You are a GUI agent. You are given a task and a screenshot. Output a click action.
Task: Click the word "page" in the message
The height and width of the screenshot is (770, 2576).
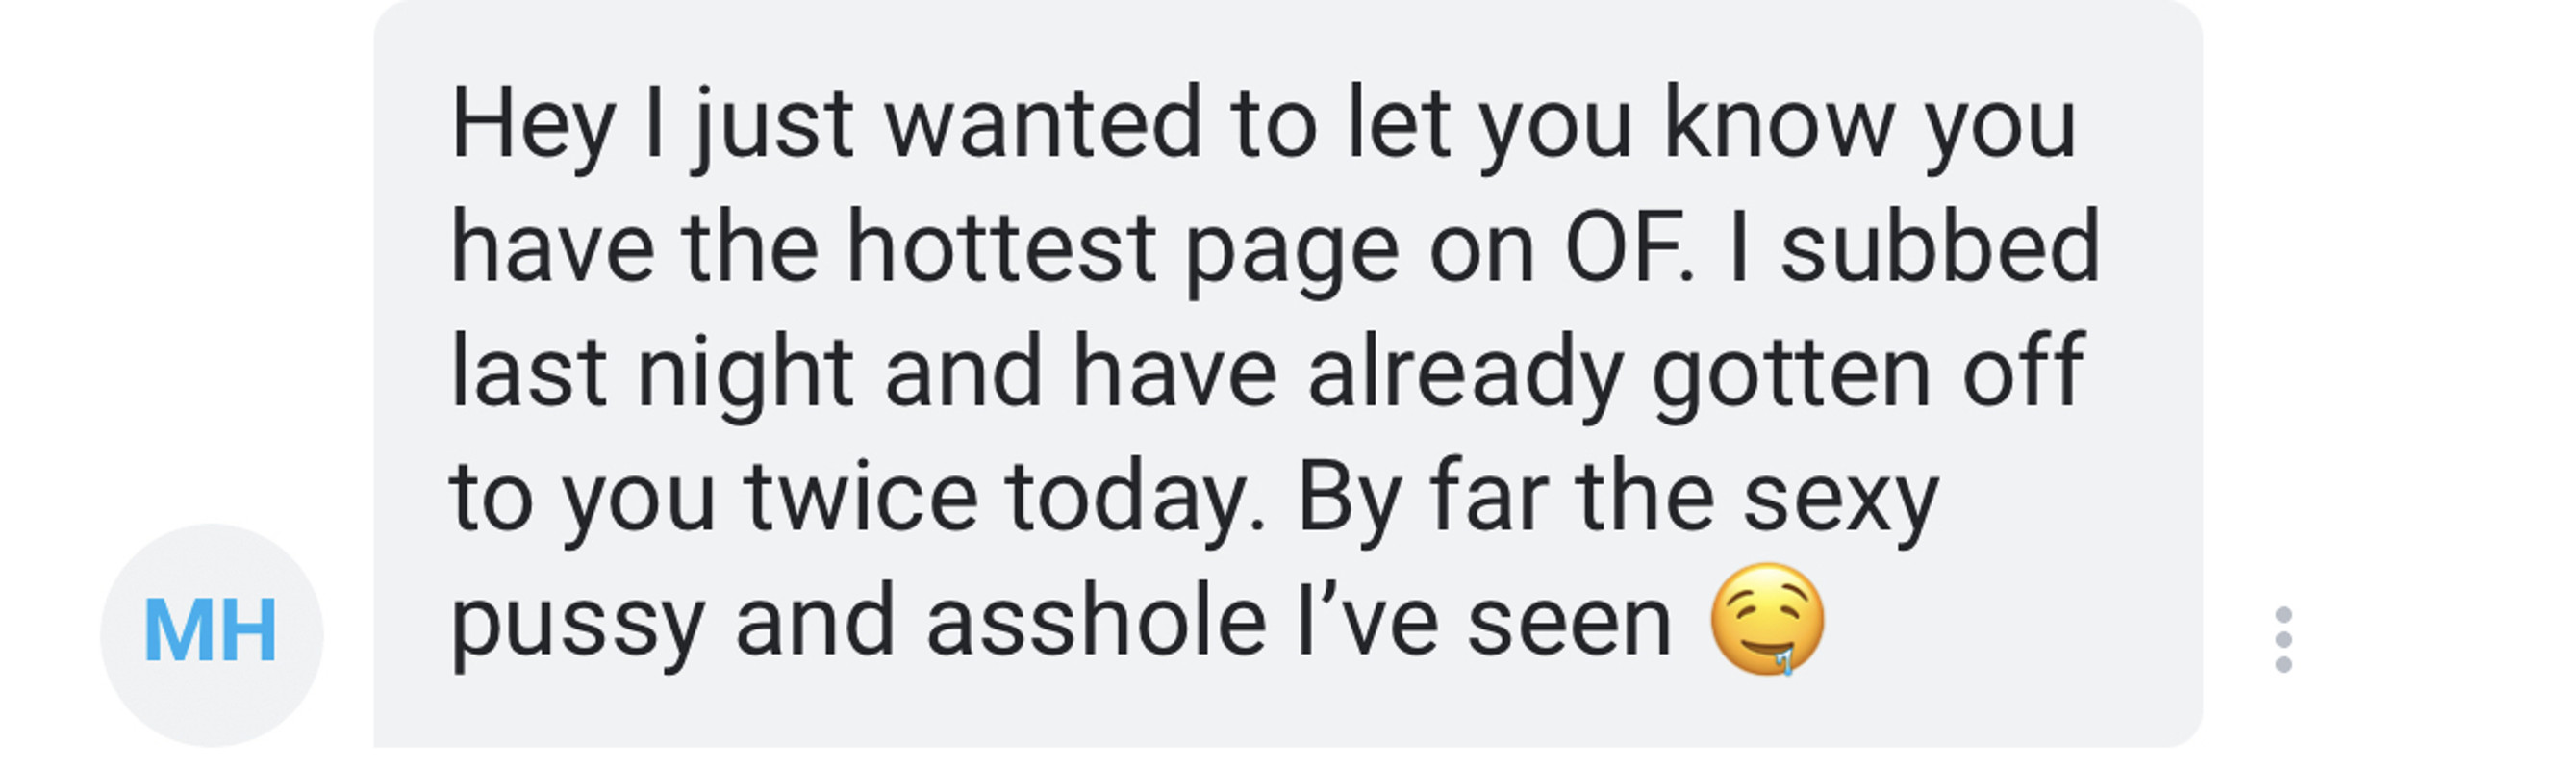pos(1292,255)
